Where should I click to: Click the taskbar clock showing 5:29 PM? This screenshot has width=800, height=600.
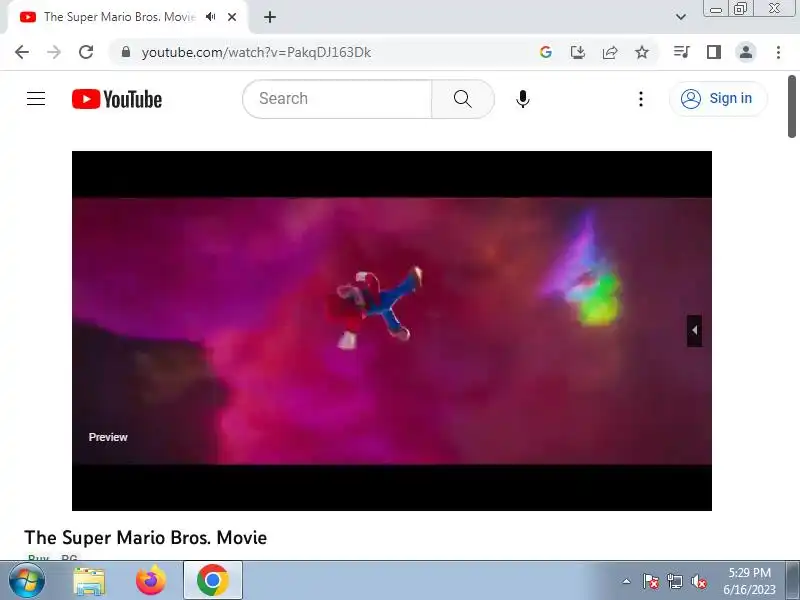click(749, 581)
